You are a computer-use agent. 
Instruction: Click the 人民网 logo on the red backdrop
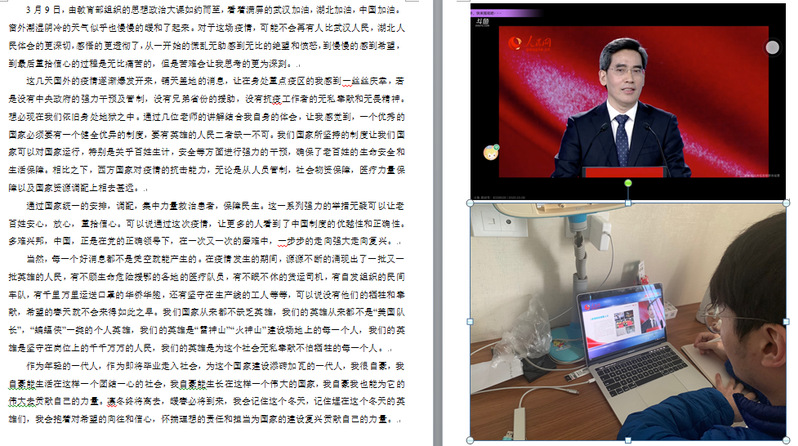(x=529, y=43)
